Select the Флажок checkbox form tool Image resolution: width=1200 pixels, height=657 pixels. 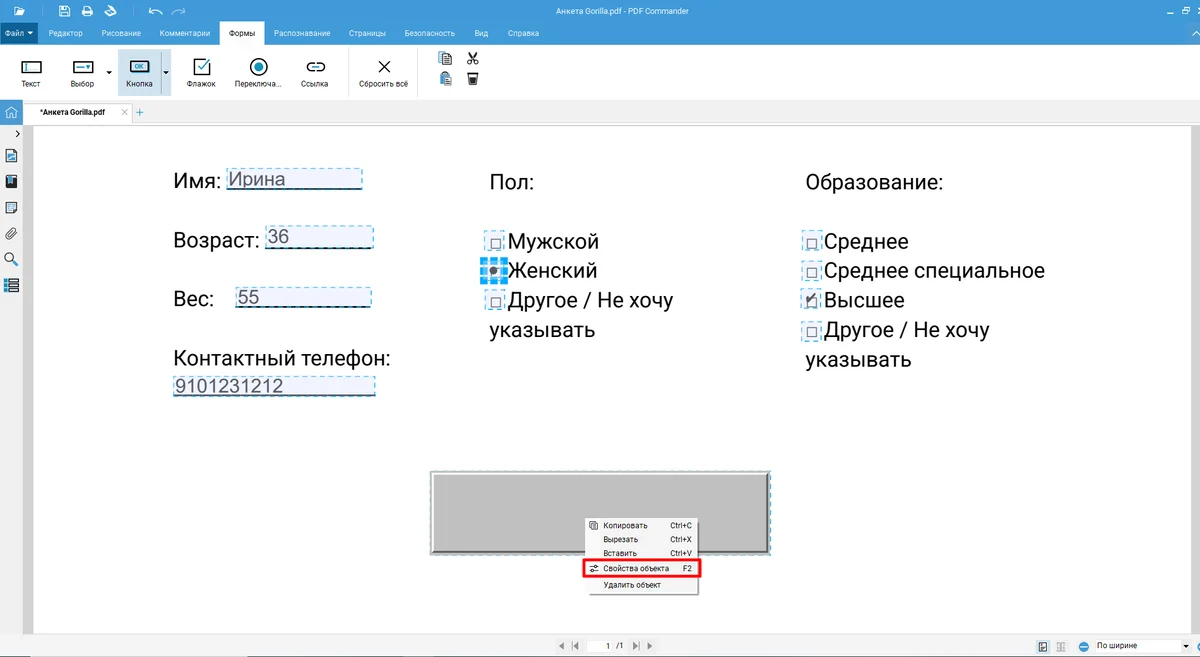click(201, 72)
